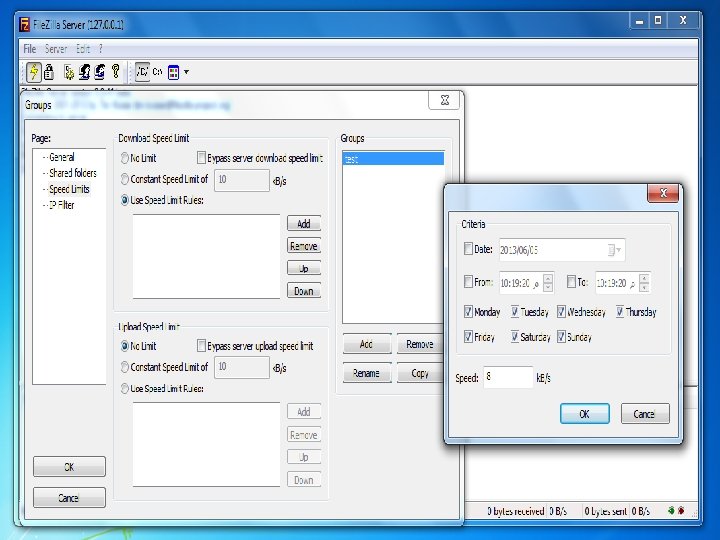The height and width of the screenshot is (540, 720).
Task: Select the General page in Groups dialog
Action: click(x=62, y=157)
